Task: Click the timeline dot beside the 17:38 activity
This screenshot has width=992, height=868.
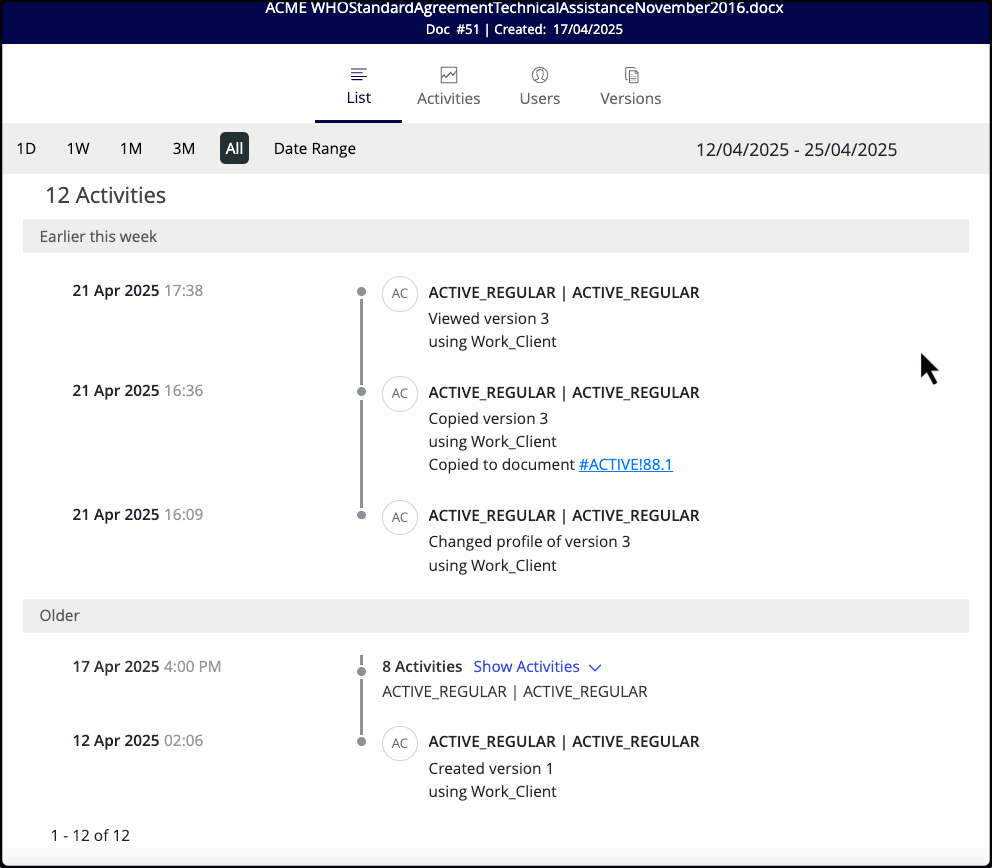Action: [x=361, y=293]
